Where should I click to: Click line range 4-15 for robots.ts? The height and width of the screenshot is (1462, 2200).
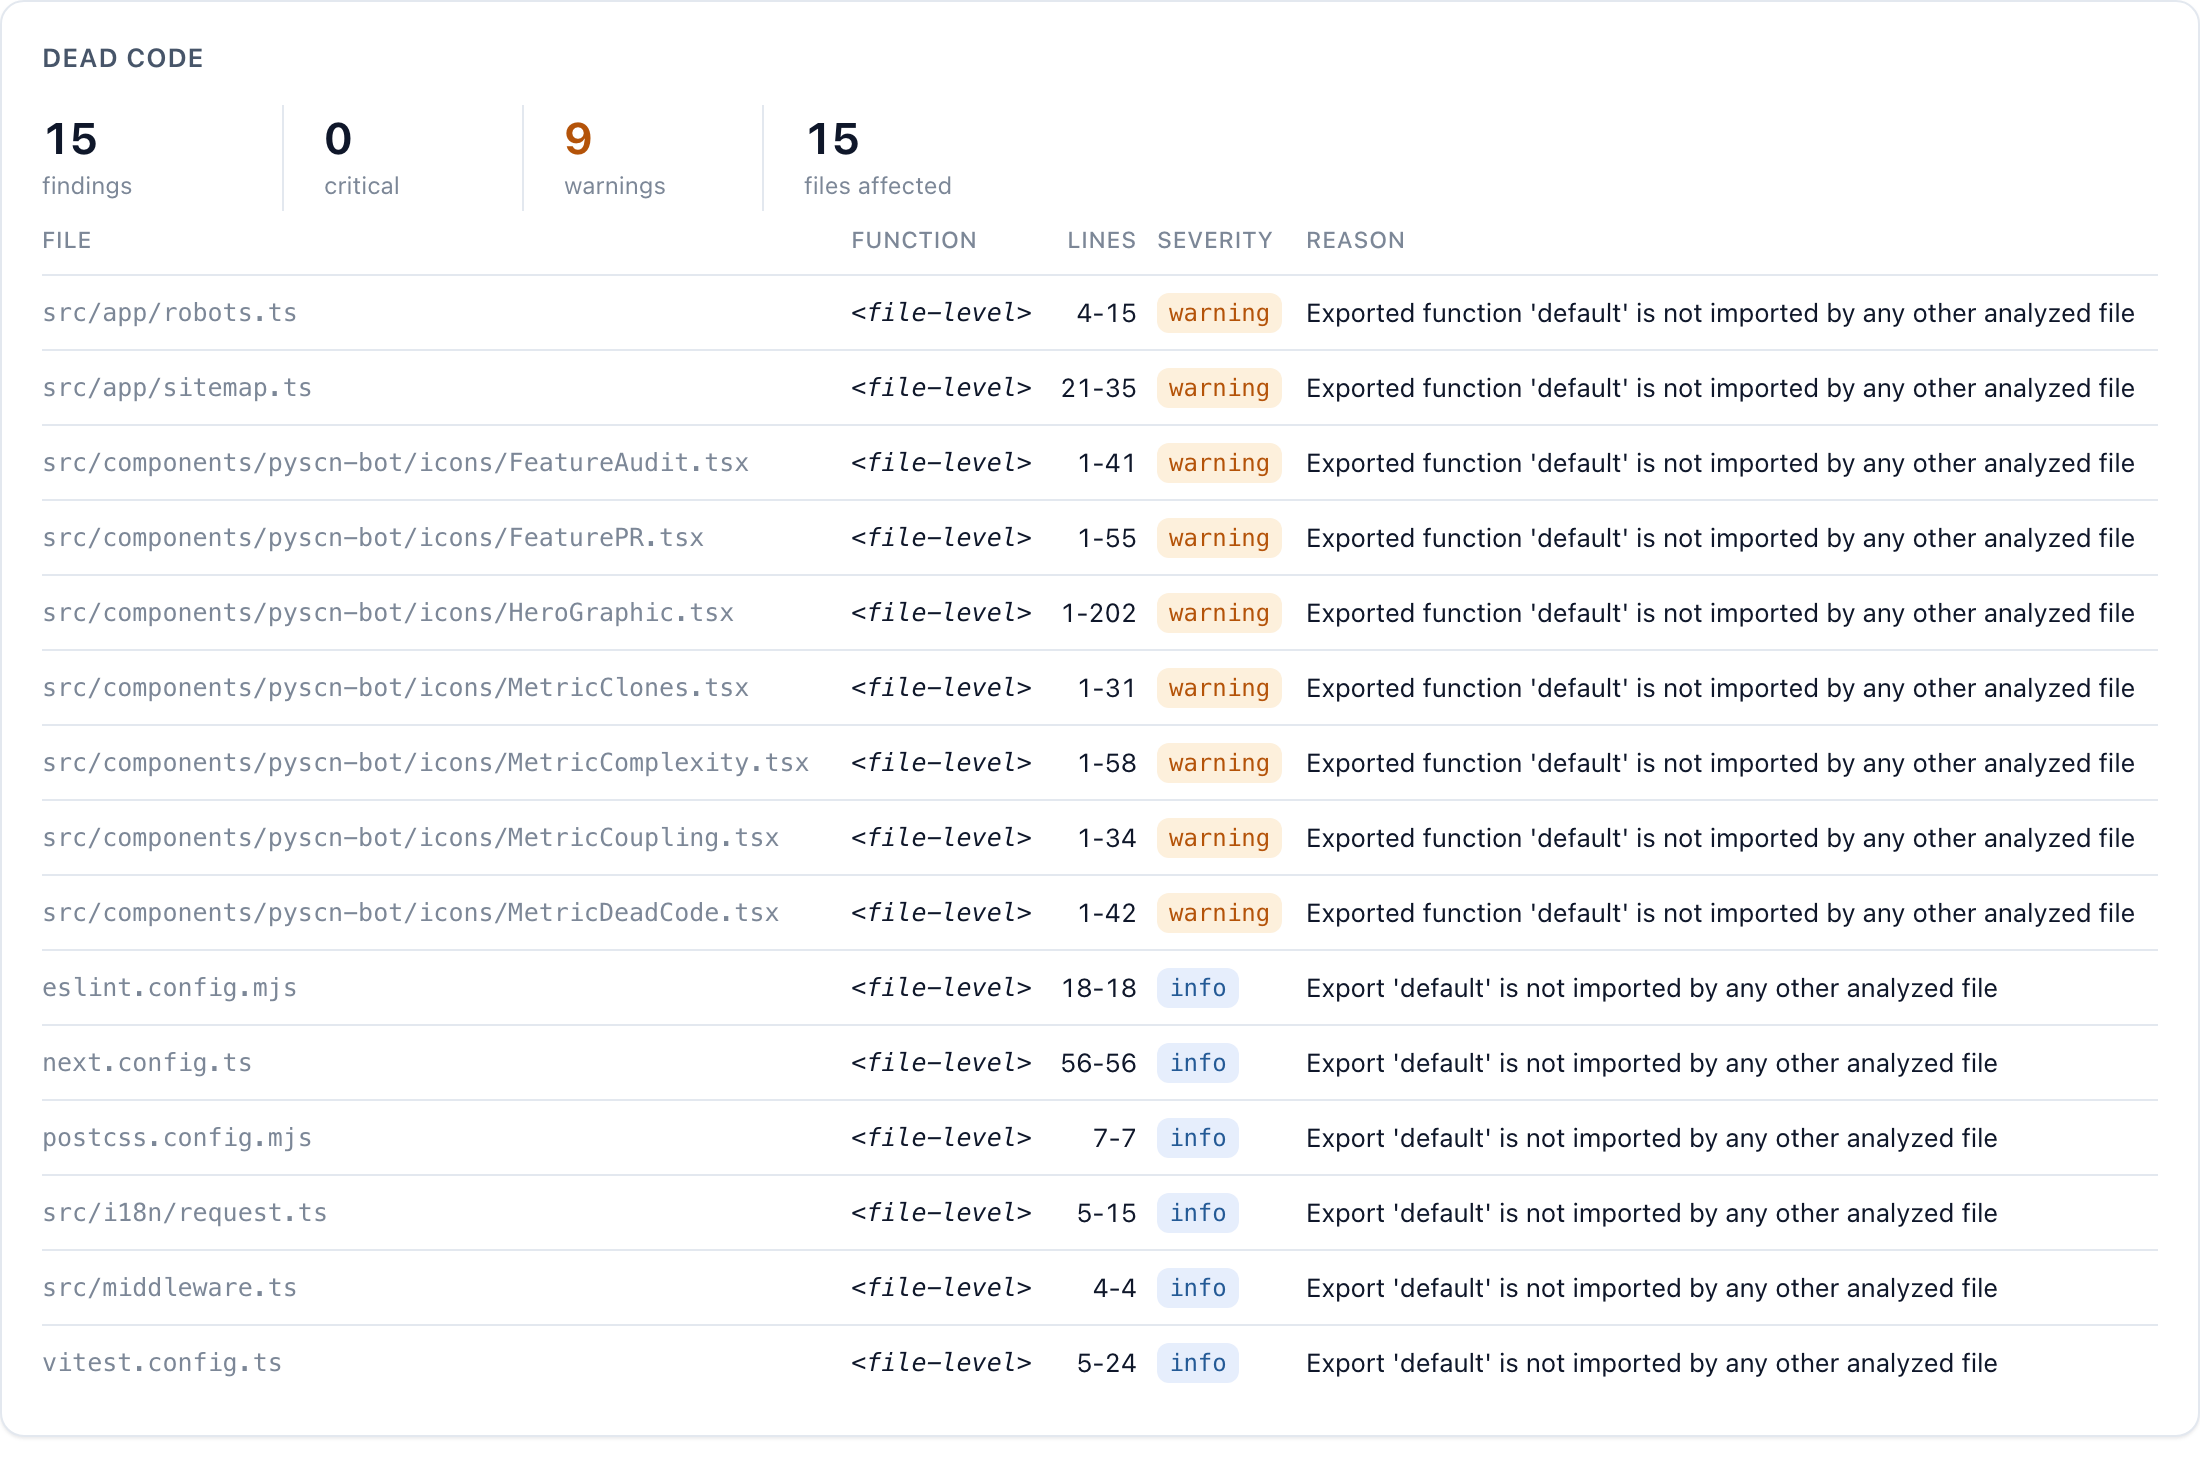coord(1106,313)
